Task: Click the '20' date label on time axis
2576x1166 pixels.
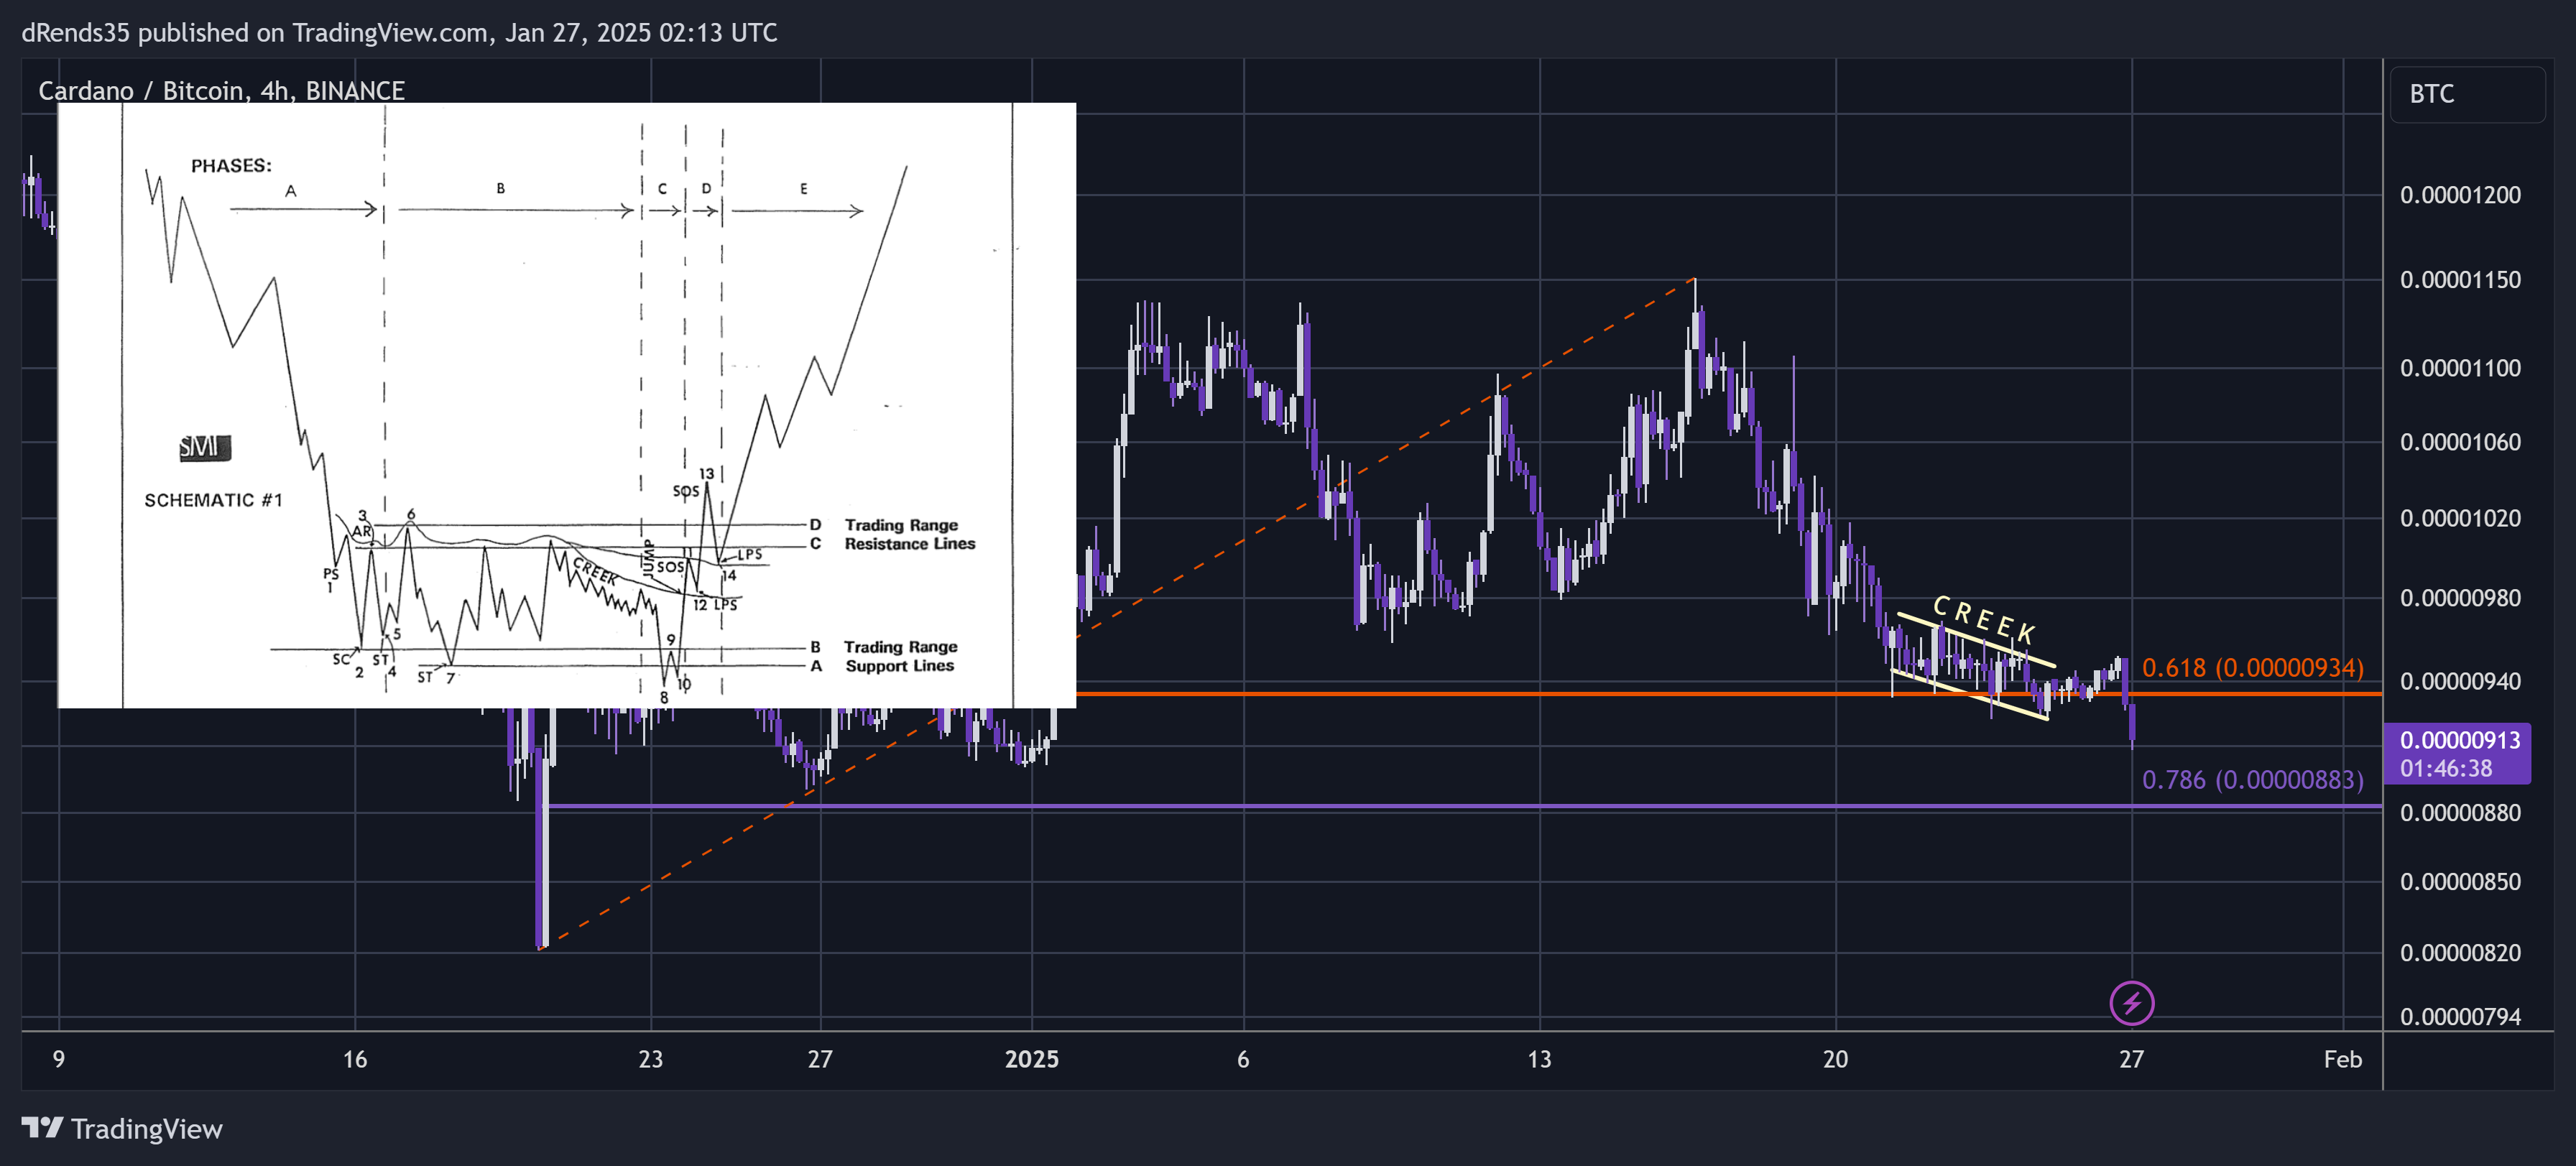Action: (x=1835, y=1059)
